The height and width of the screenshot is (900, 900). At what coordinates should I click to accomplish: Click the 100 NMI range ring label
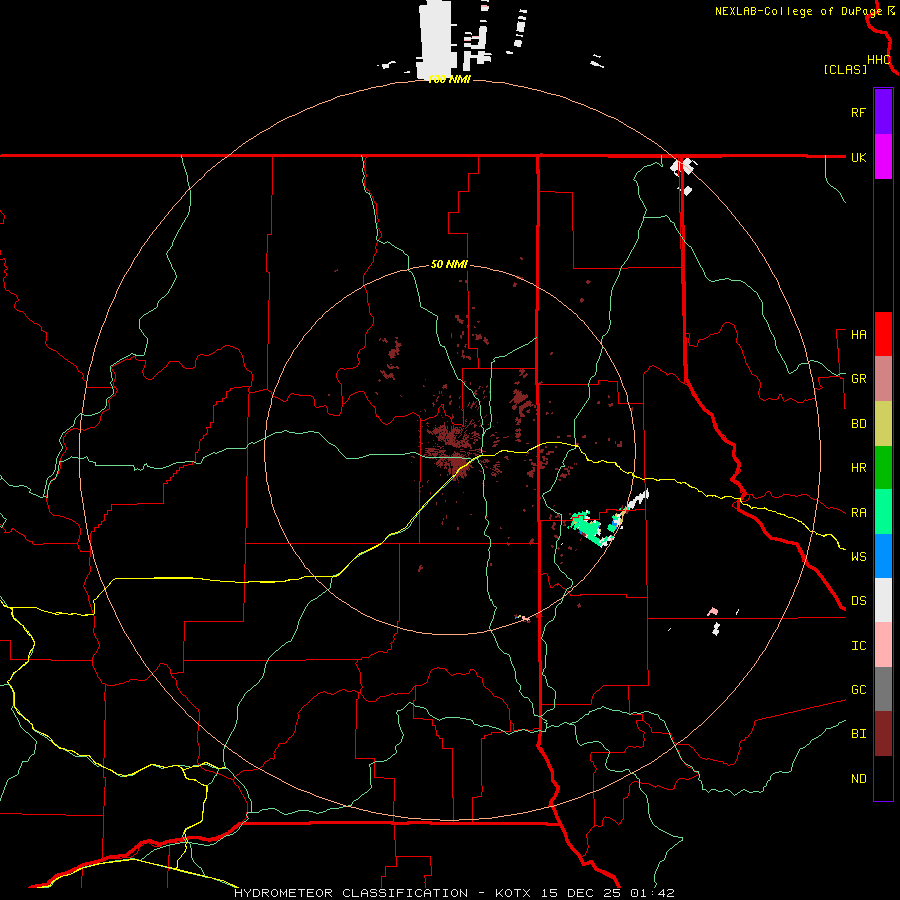click(449, 79)
